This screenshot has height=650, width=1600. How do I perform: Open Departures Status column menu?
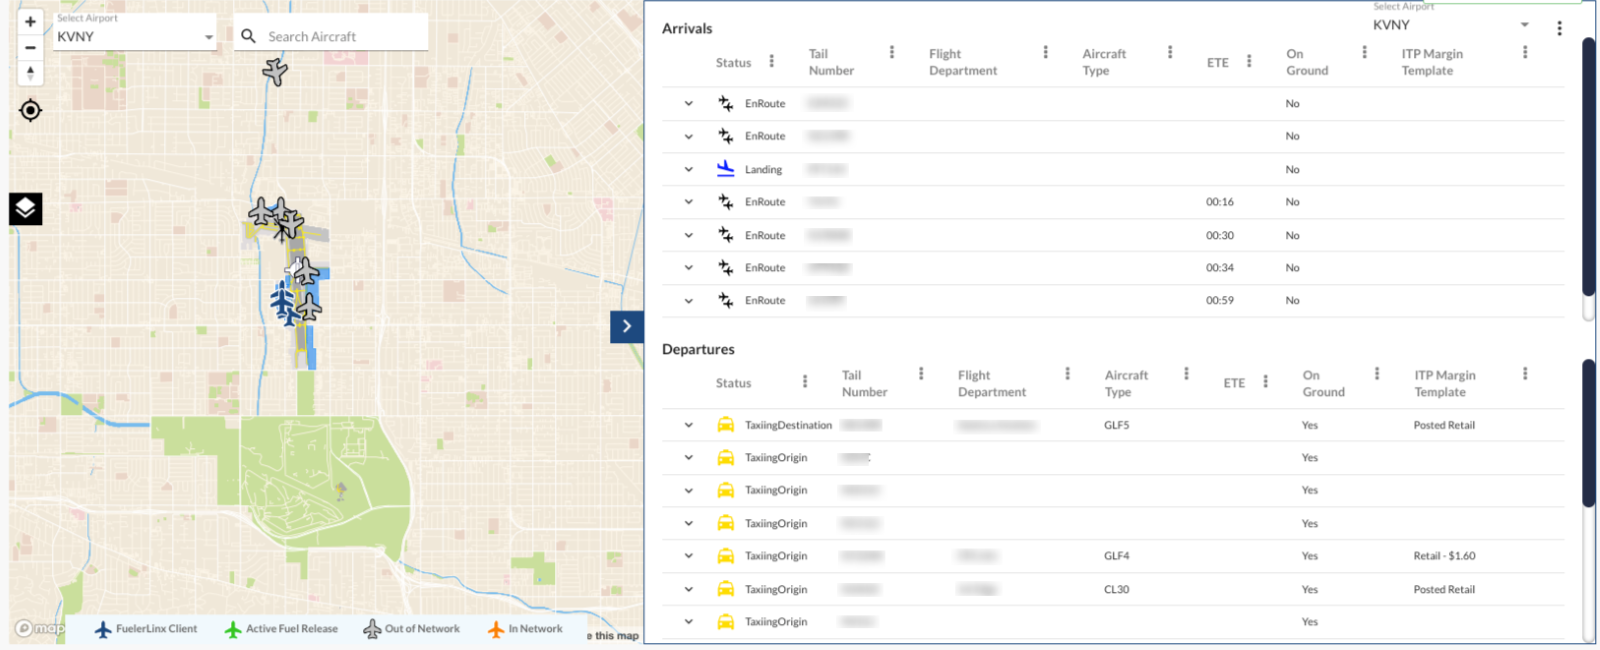[804, 381]
